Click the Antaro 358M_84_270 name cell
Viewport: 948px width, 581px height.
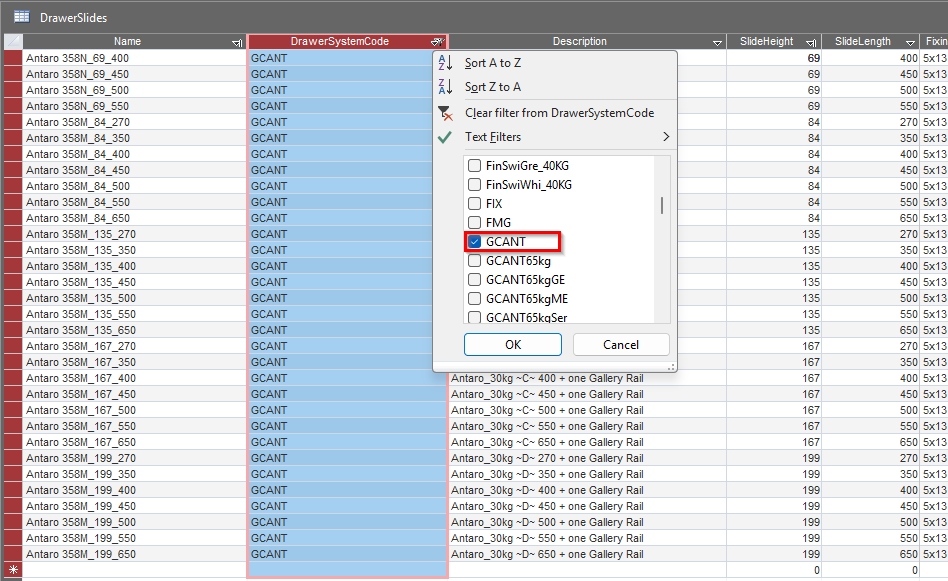point(134,122)
